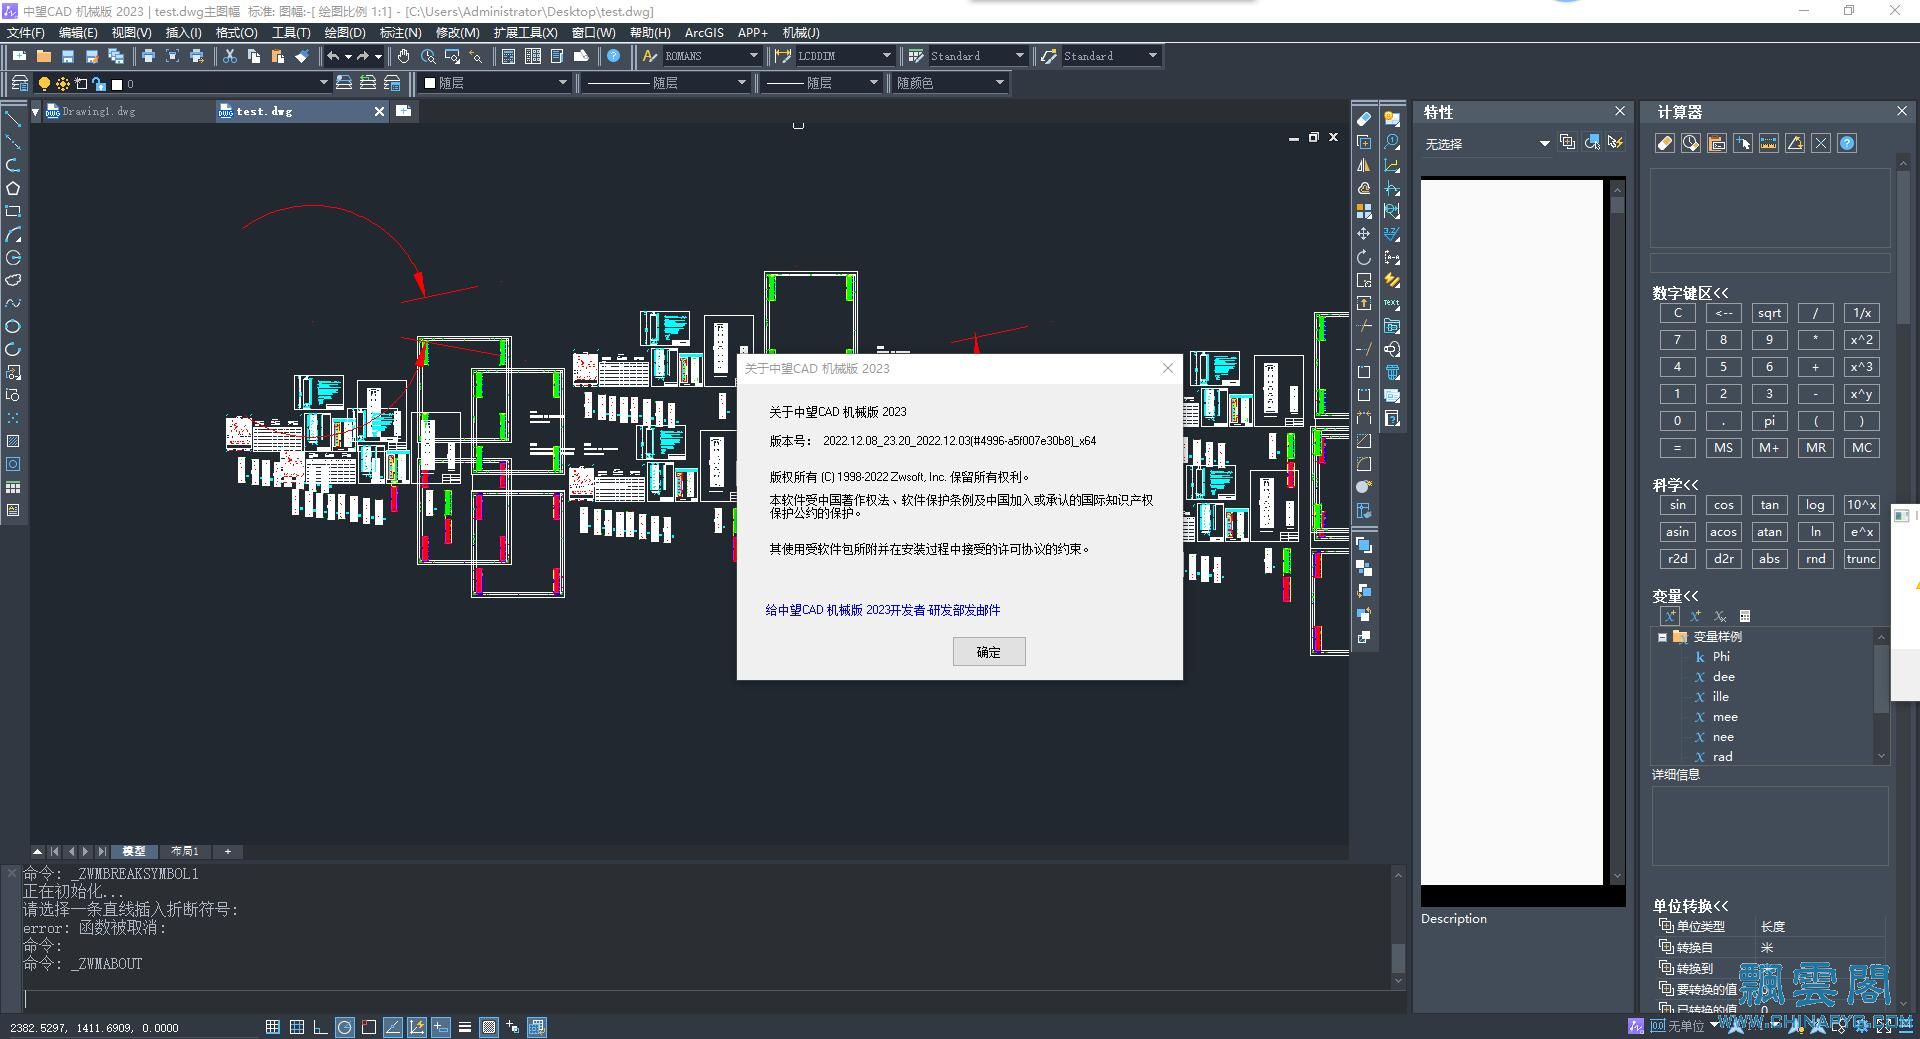
Task: Open the ArcGIS menu
Action: click(x=704, y=33)
